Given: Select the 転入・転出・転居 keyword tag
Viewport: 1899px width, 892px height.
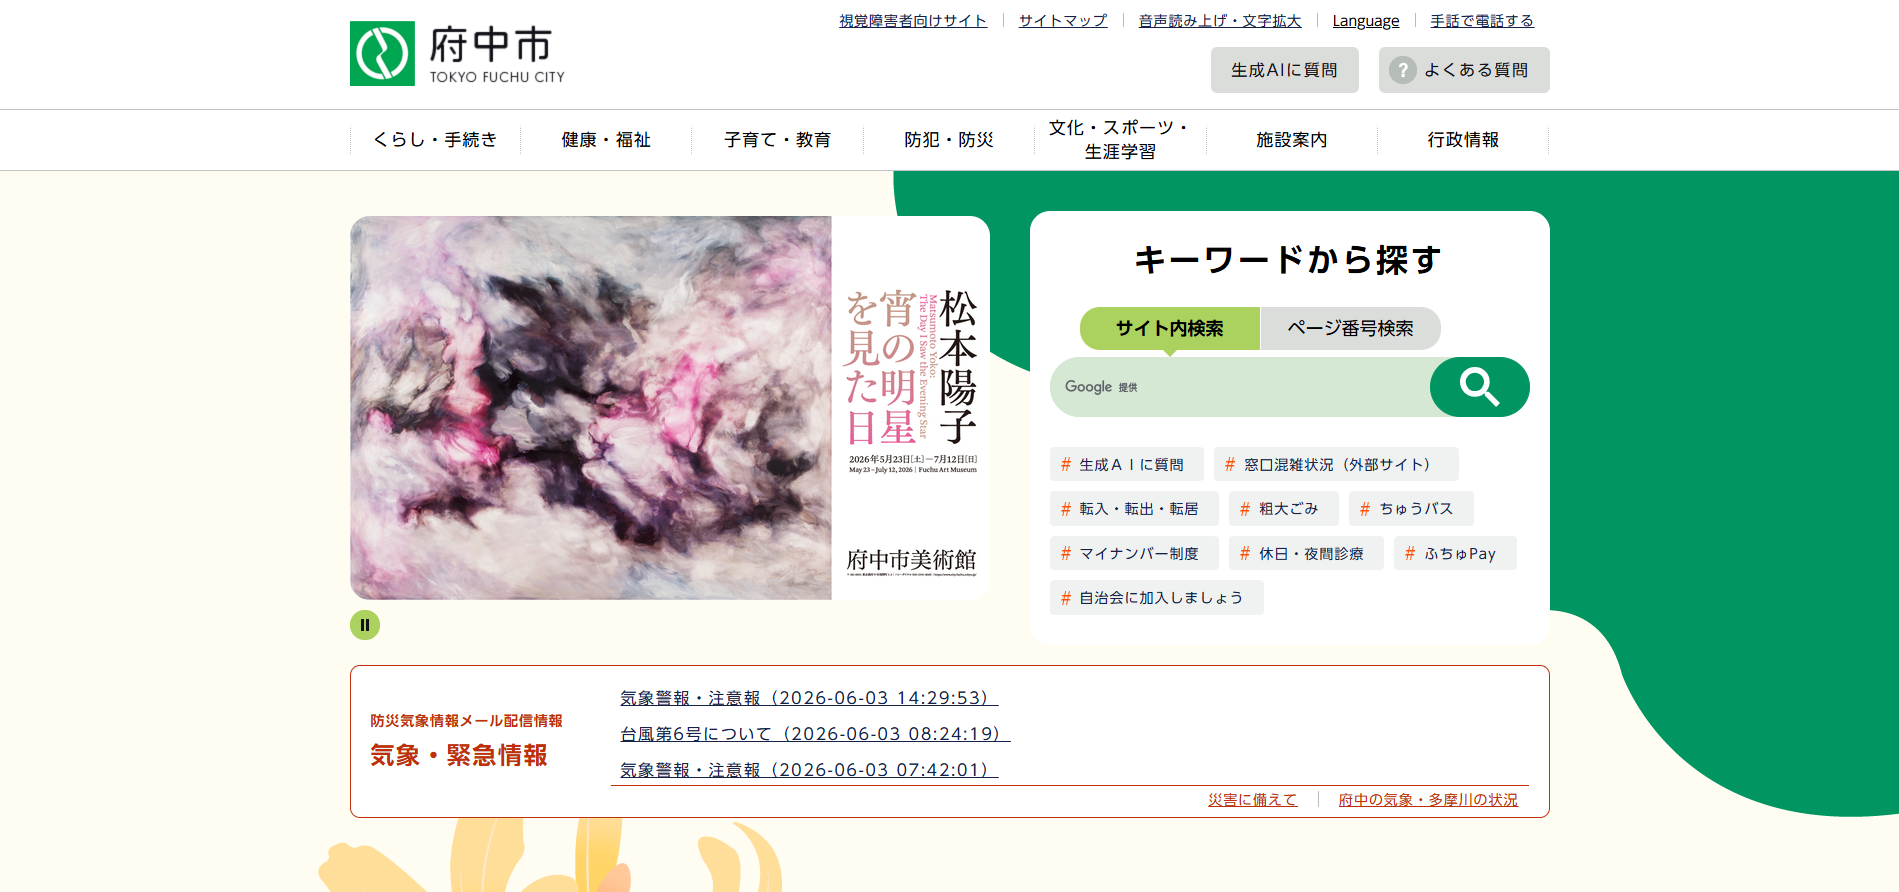Looking at the screenshot, I should (1134, 509).
